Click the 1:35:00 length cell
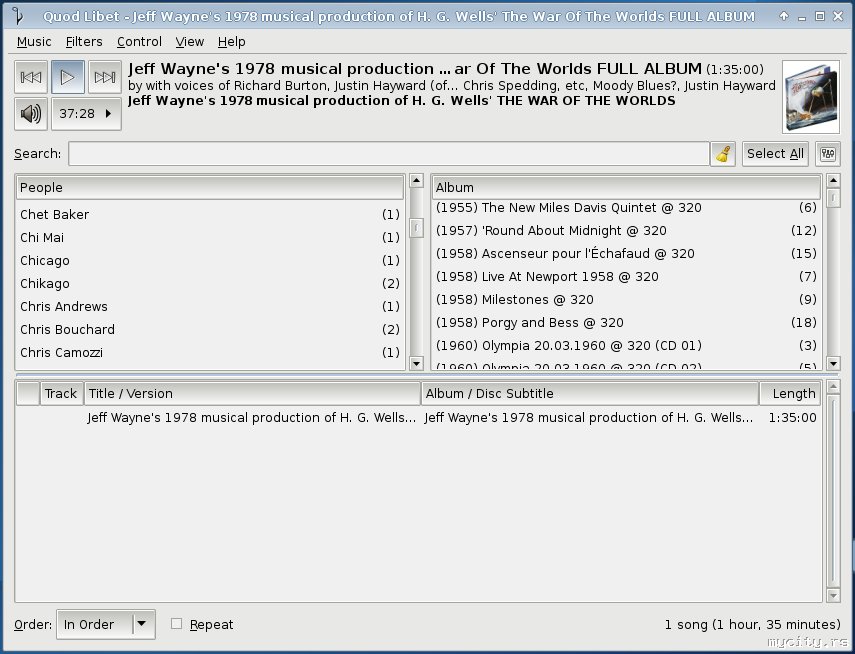The width and height of the screenshot is (855, 654). [x=792, y=418]
